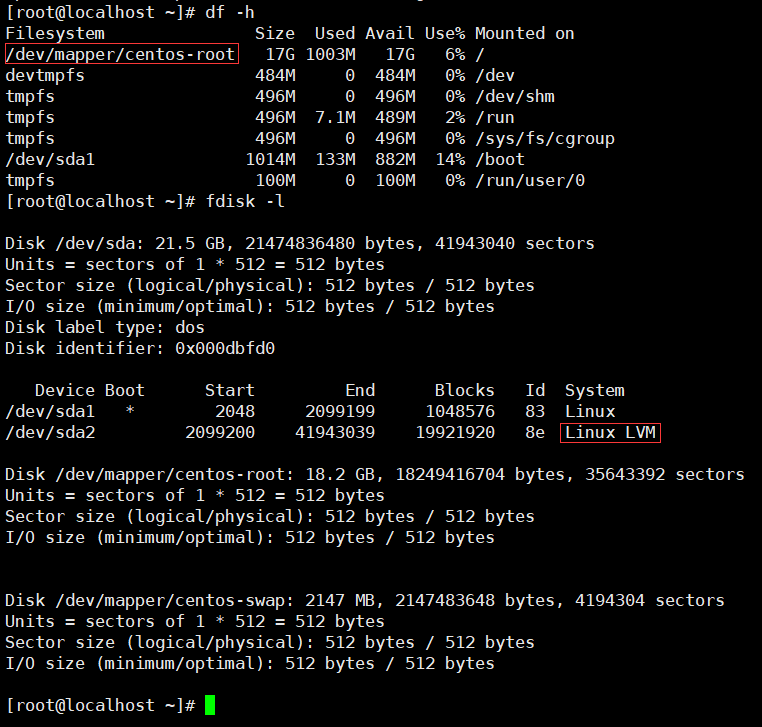
Task: Click the red-boxed /dev/mapper/centos-root filesystem entry
Action: (121, 54)
